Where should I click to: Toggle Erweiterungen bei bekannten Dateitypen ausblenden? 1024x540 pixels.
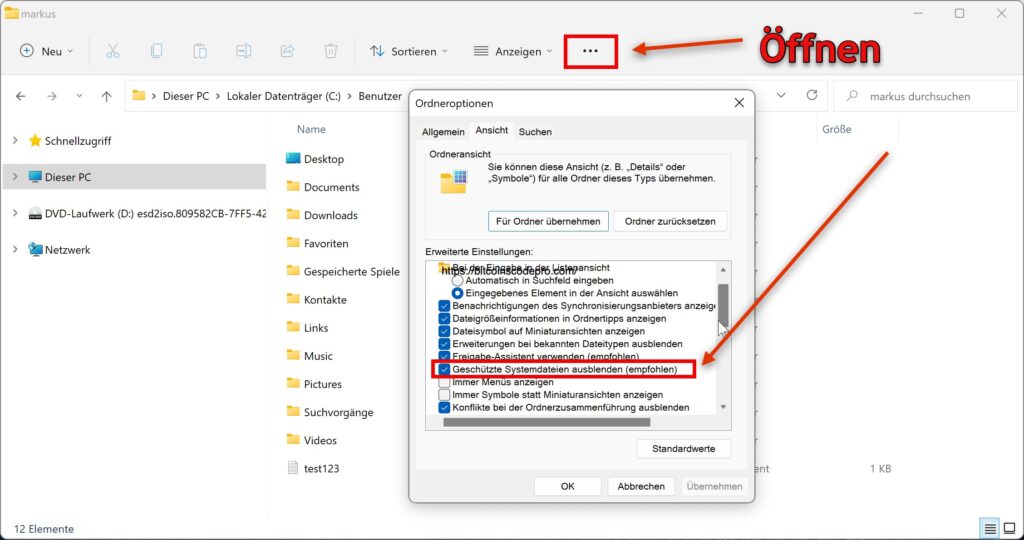445,343
